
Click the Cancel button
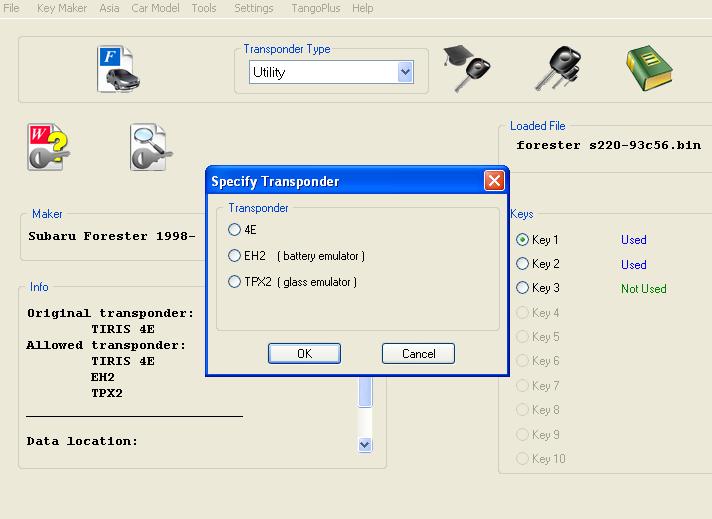point(418,353)
